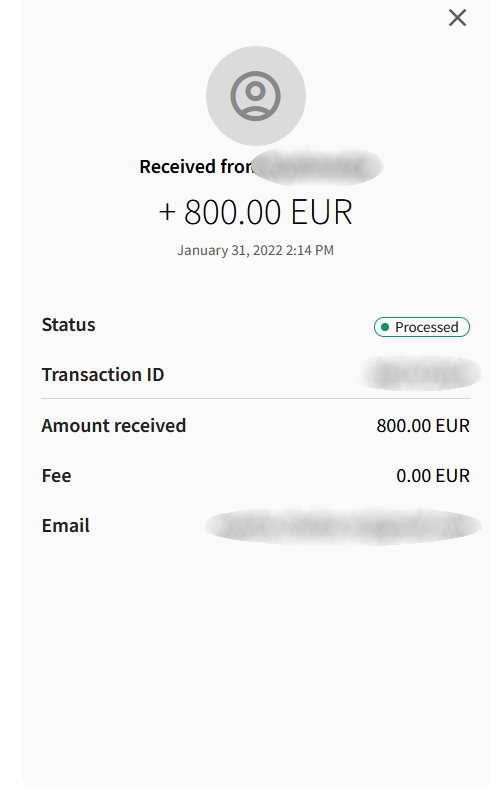This screenshot has height=804, width=502.
Task: Click the Amount received label
Action: (113, 426)
